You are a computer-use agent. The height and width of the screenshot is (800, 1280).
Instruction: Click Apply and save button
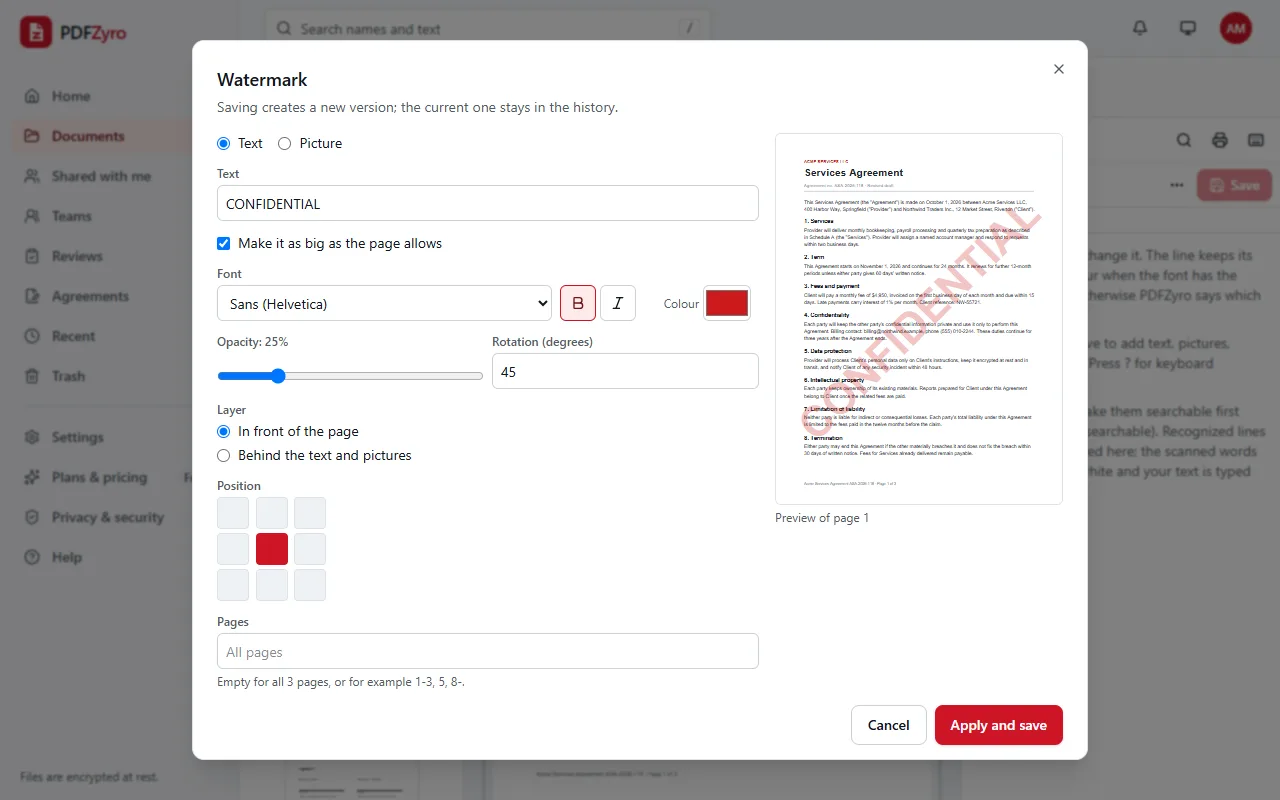coord(999,725)
